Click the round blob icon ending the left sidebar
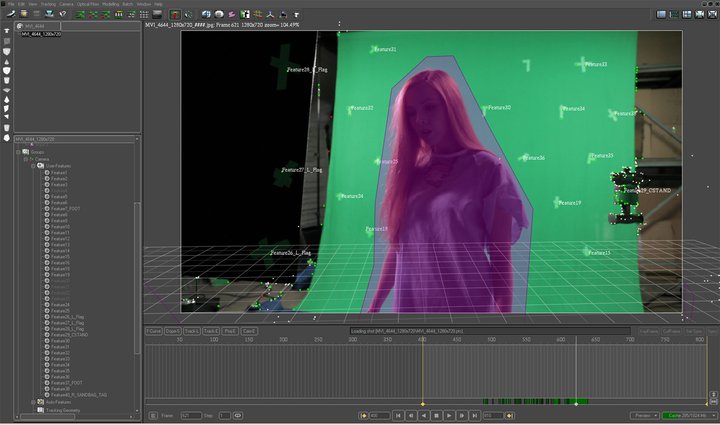The image size is (720, 425). coord(6,138)
